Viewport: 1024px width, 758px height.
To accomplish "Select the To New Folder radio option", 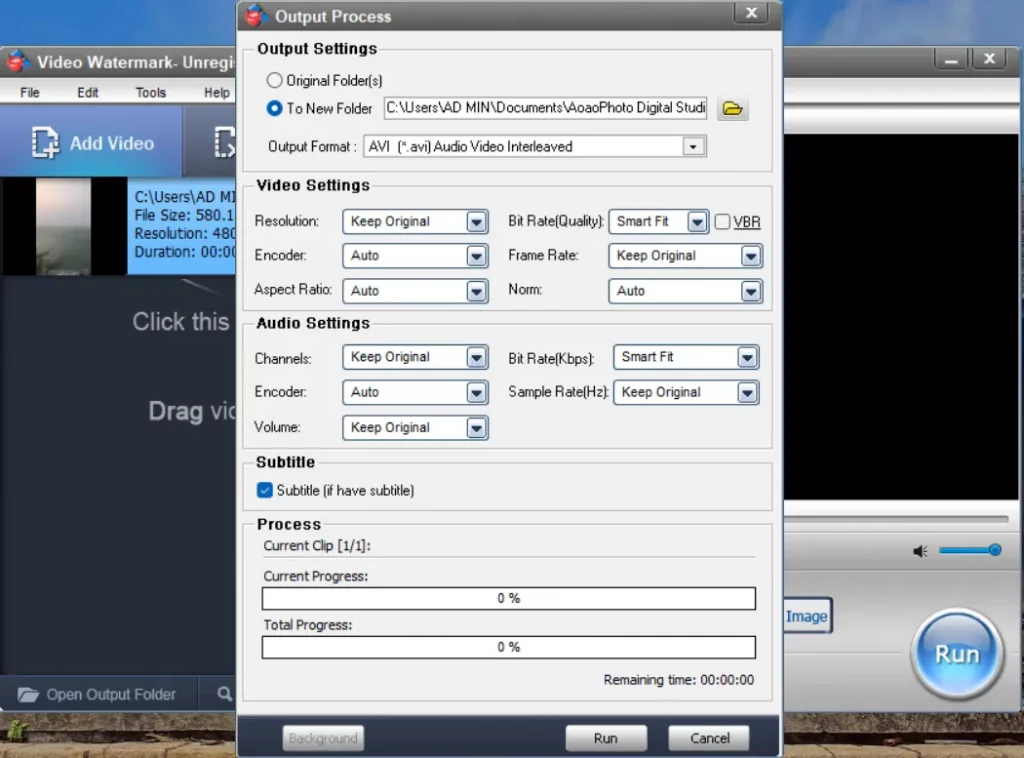I will [274, 108].
